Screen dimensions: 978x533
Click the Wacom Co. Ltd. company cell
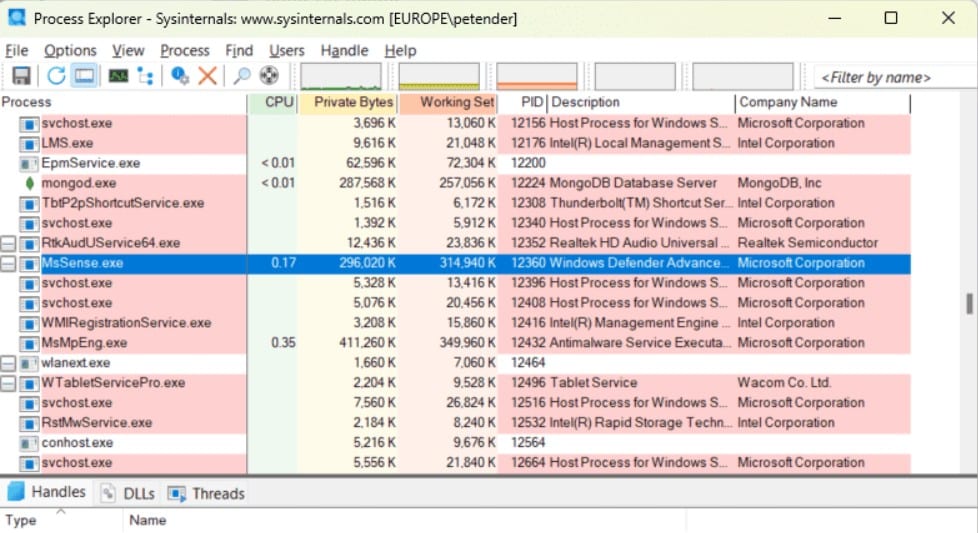tap(784, 383)
